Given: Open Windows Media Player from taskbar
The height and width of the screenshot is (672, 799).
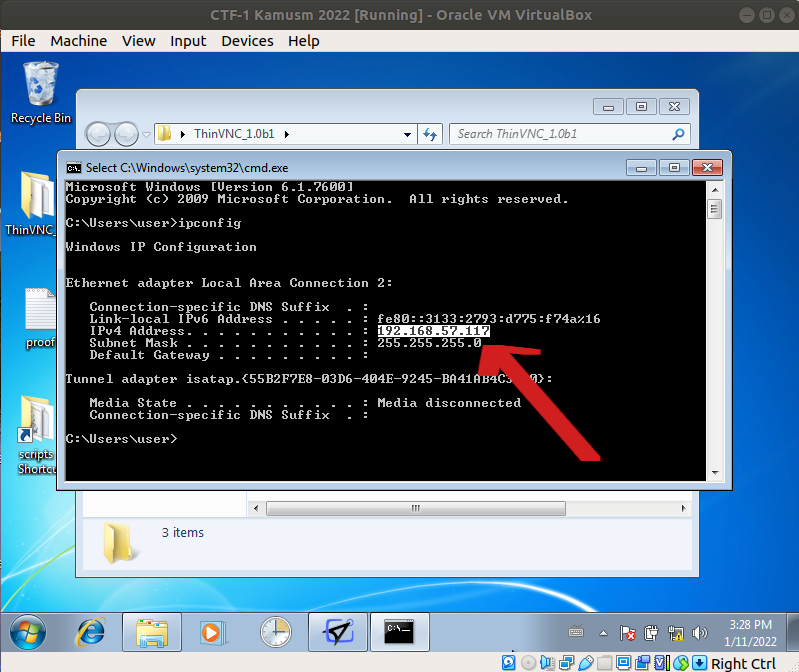Looking at the screenshot, I should click(212, 632).
